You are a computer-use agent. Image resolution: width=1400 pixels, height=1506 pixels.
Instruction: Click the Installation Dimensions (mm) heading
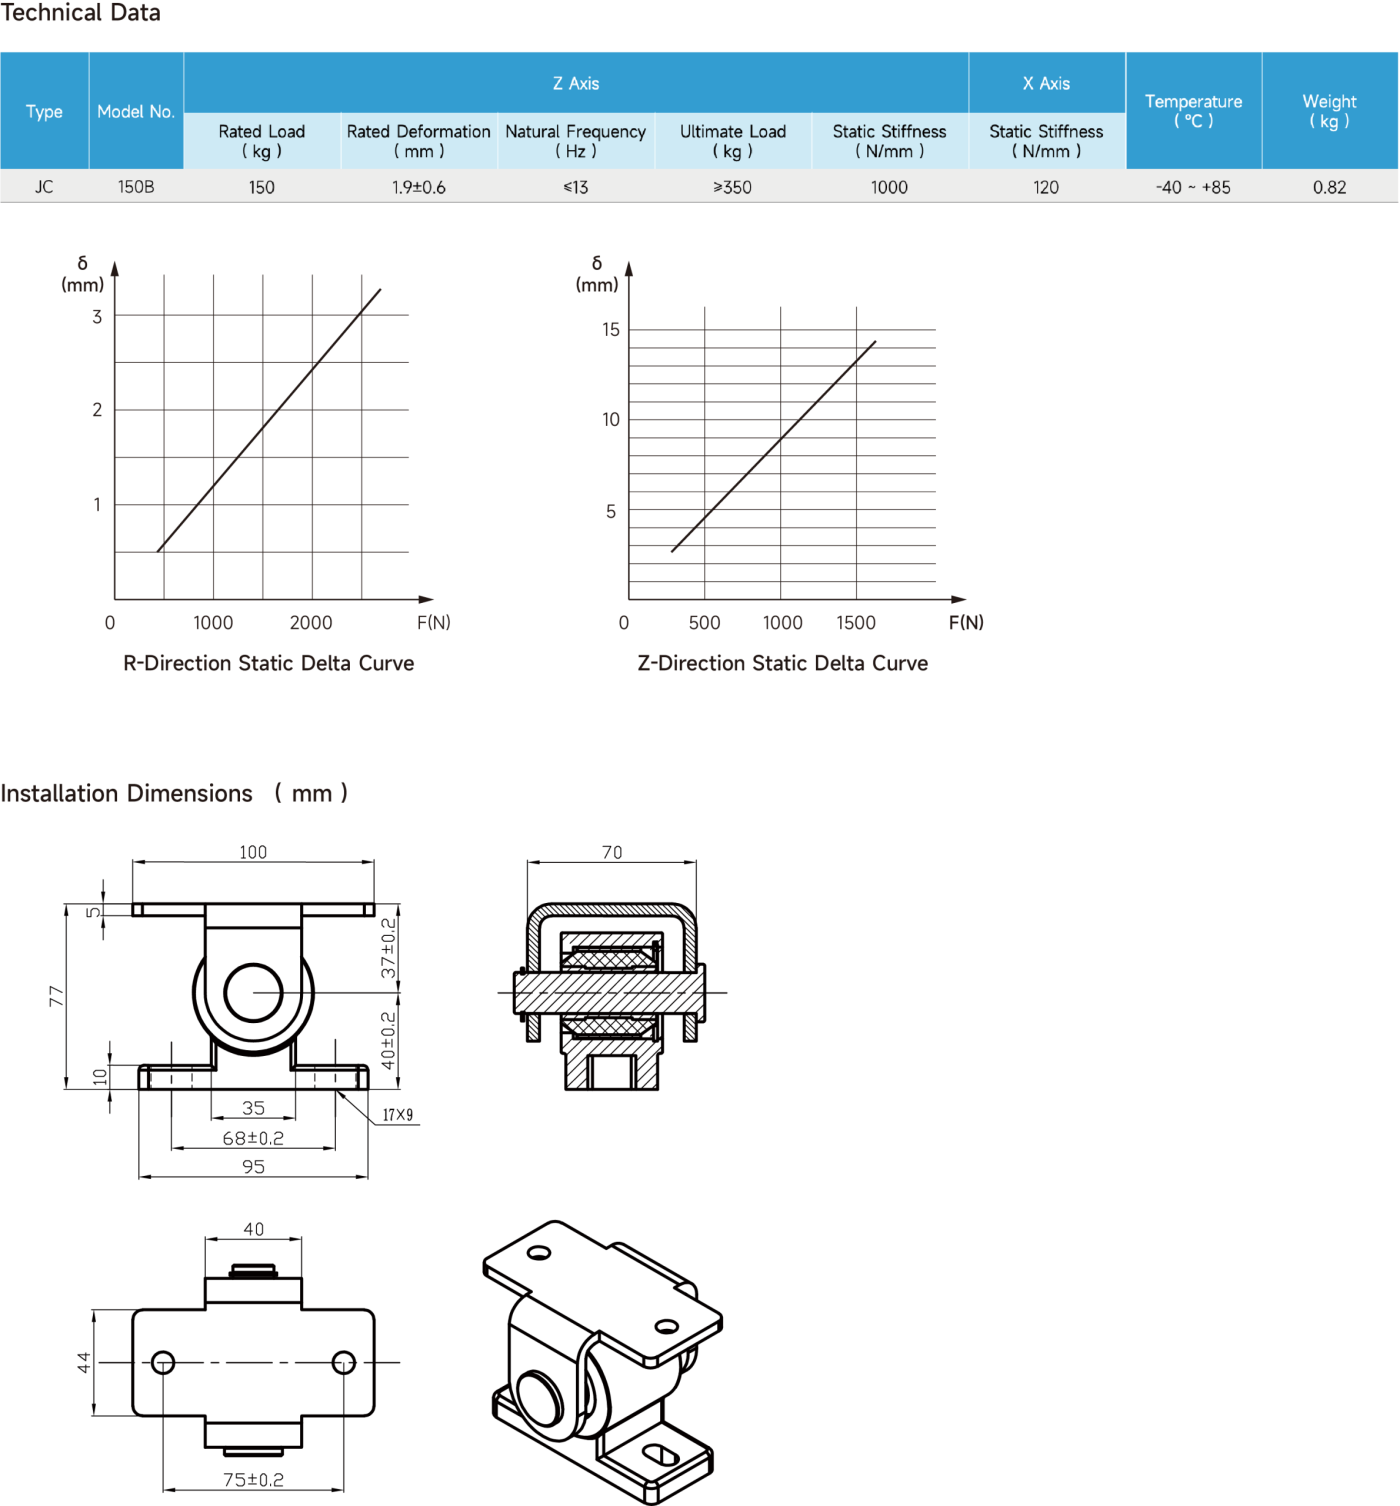click(174, 794)
